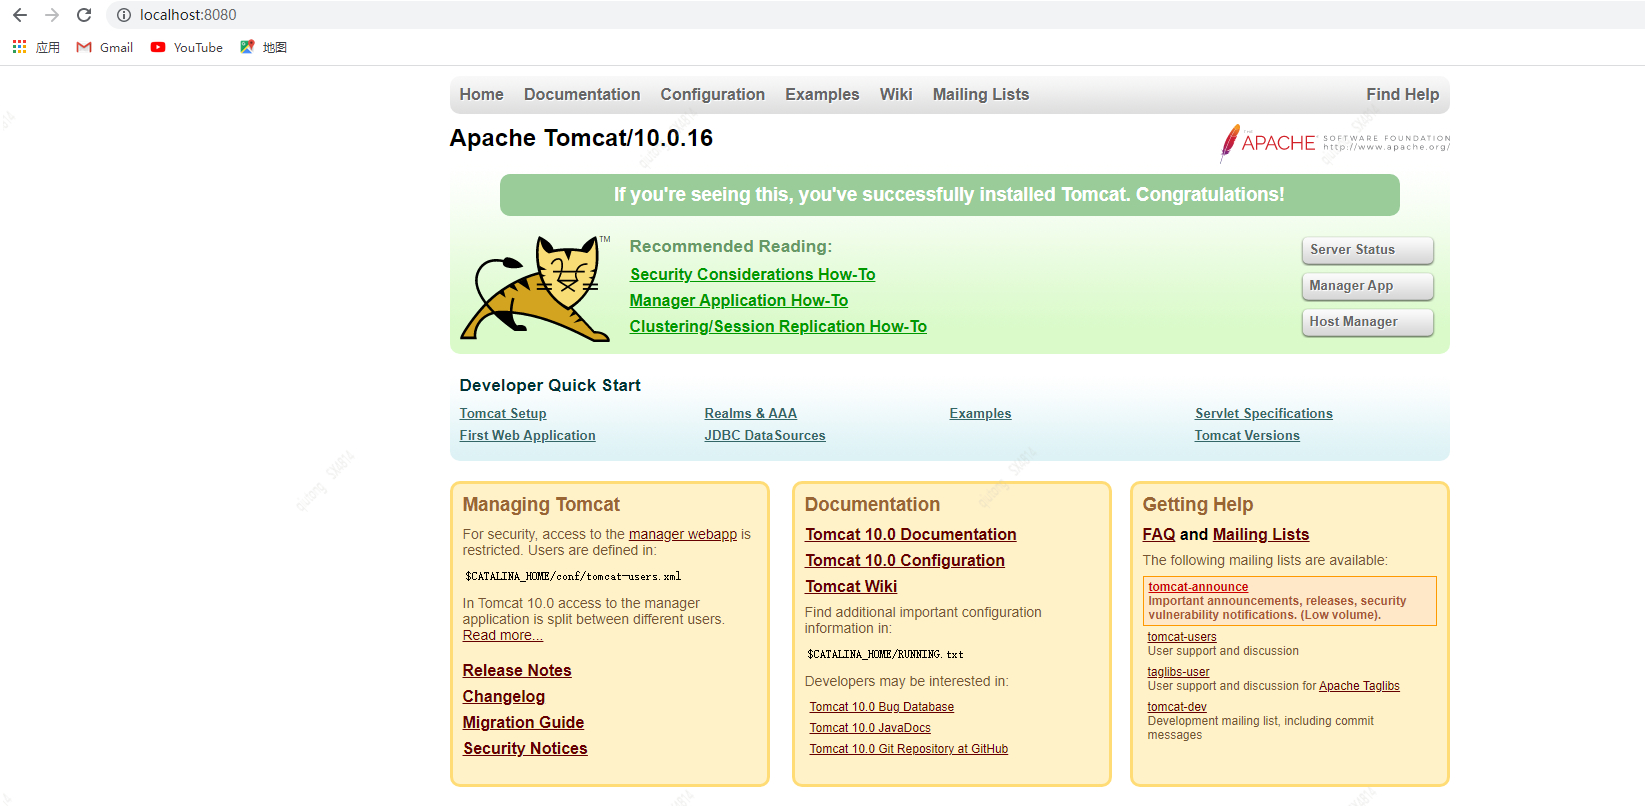Open the tomcat-users mailing list link
This screenshot has width=1645, height=806.
(1182, 637)
